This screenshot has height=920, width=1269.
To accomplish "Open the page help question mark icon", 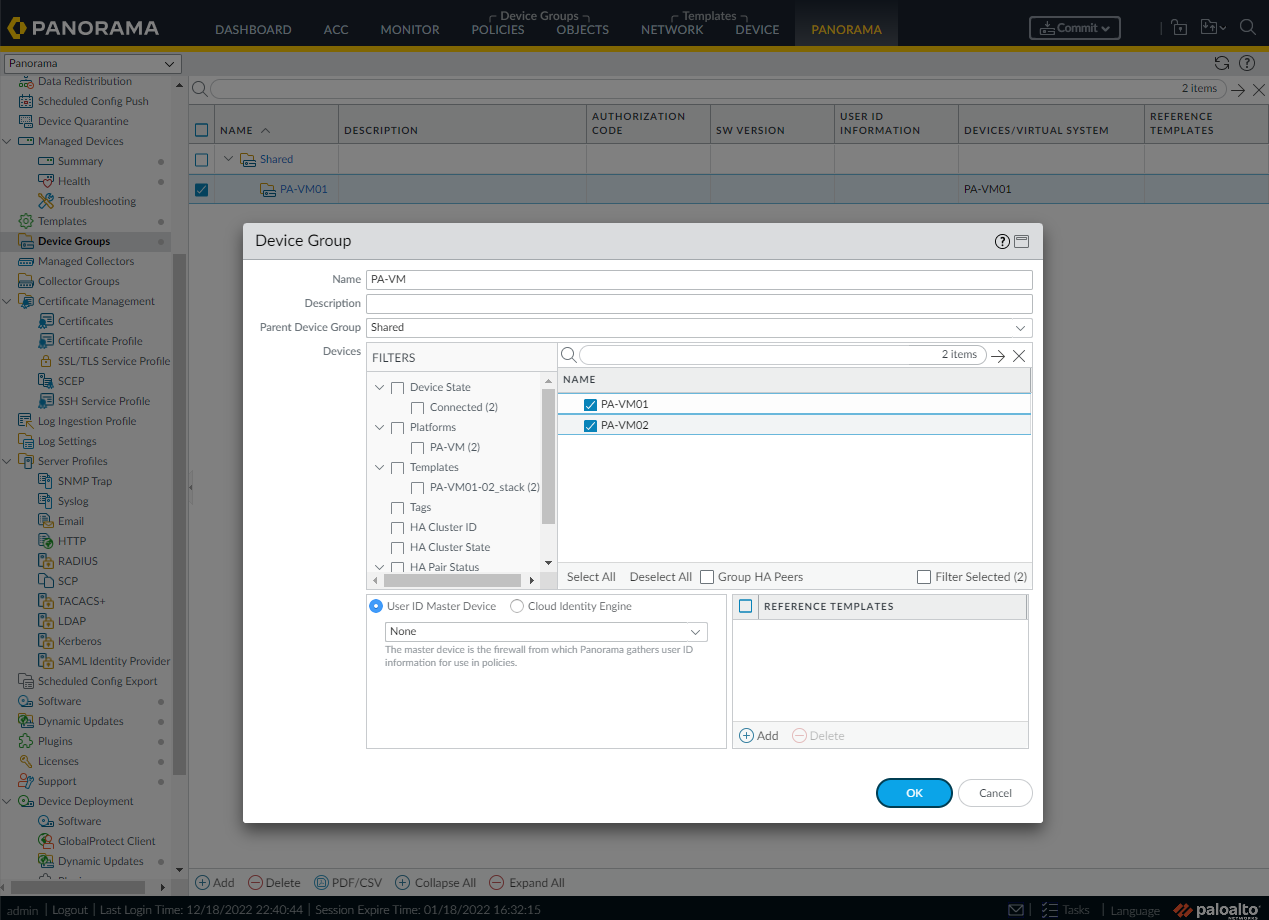I will pos(1246,63).
